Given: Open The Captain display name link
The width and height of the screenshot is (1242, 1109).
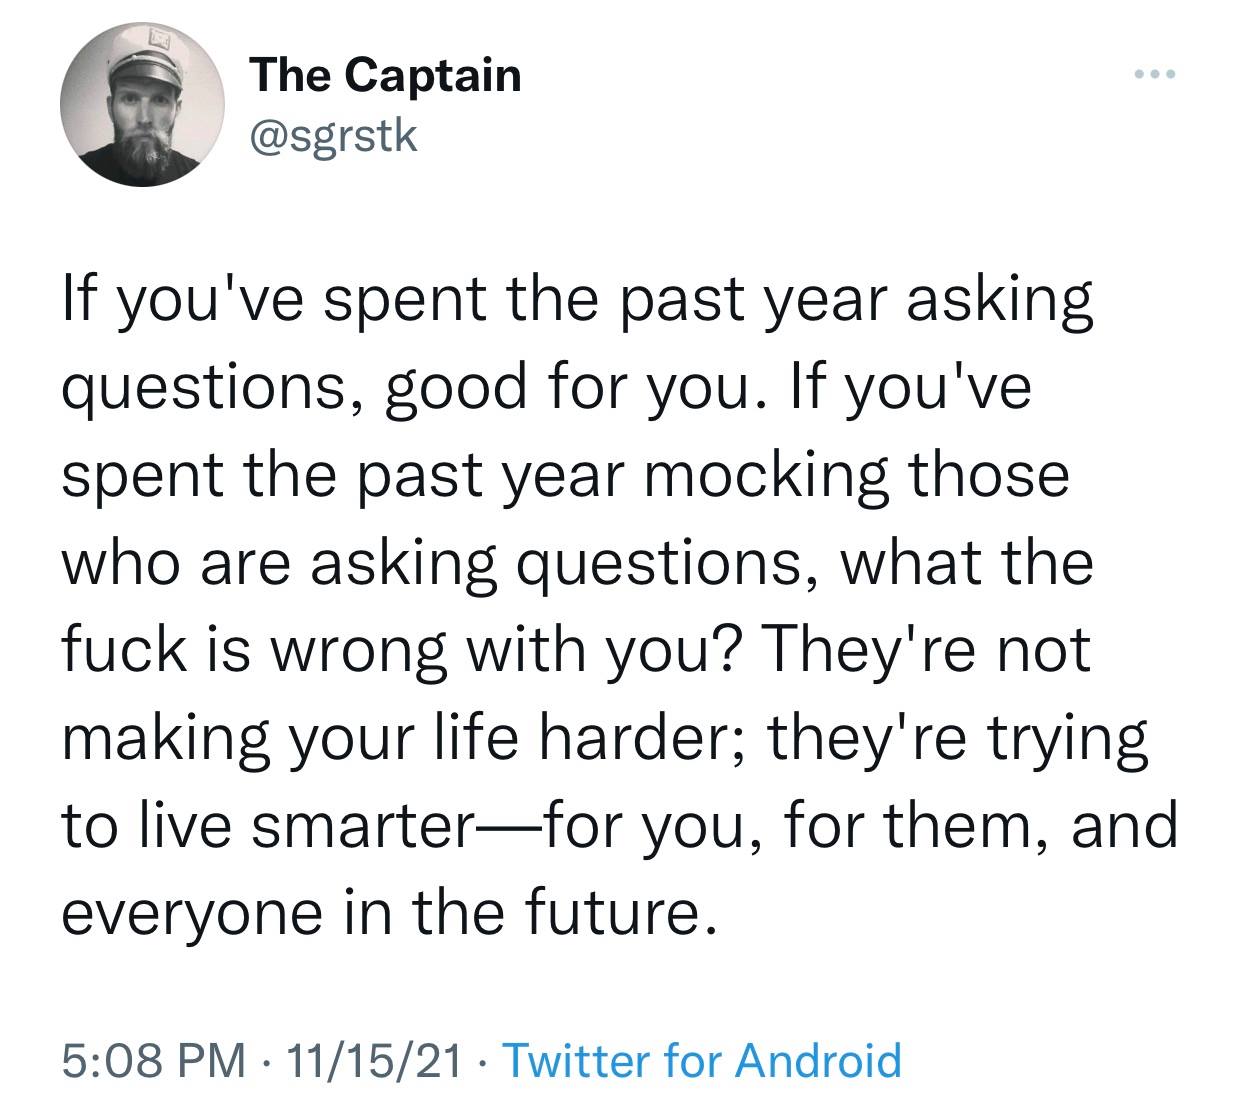Looking at the screenshot, I should [x=386, y=75].
